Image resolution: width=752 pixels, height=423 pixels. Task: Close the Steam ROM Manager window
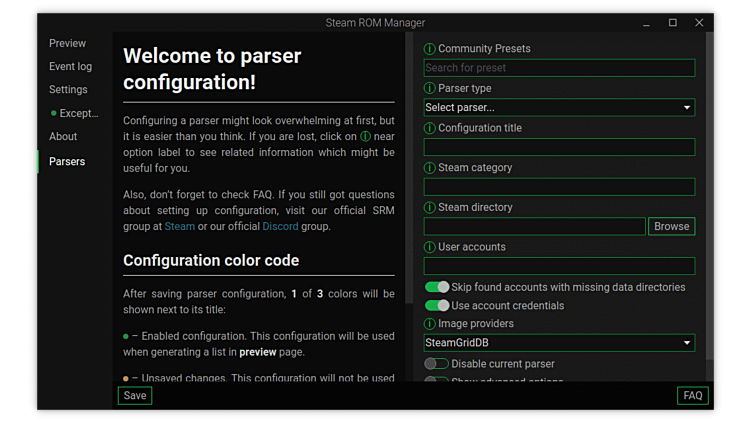click(699, 23)
